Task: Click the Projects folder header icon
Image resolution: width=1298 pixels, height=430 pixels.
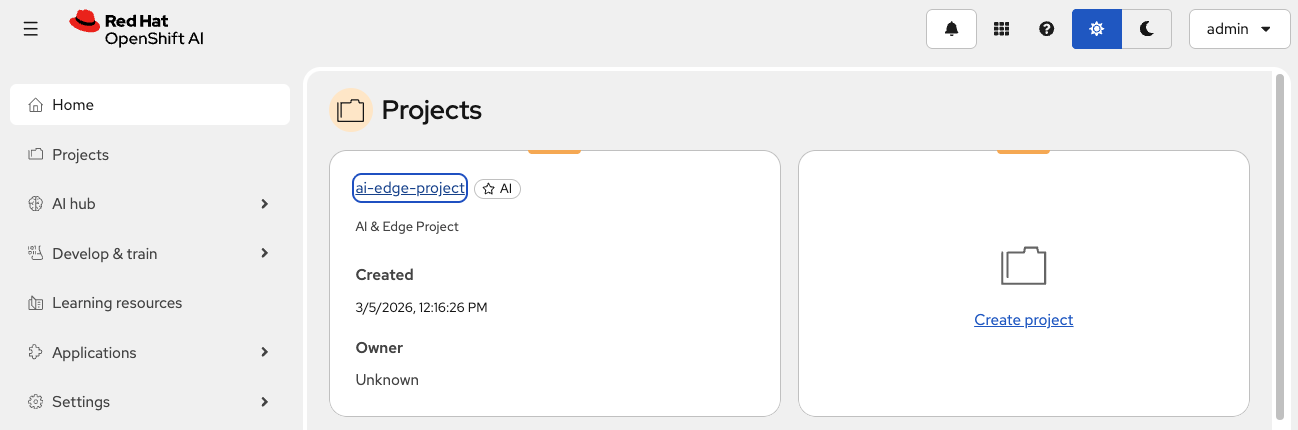Action: click(351, 110)
